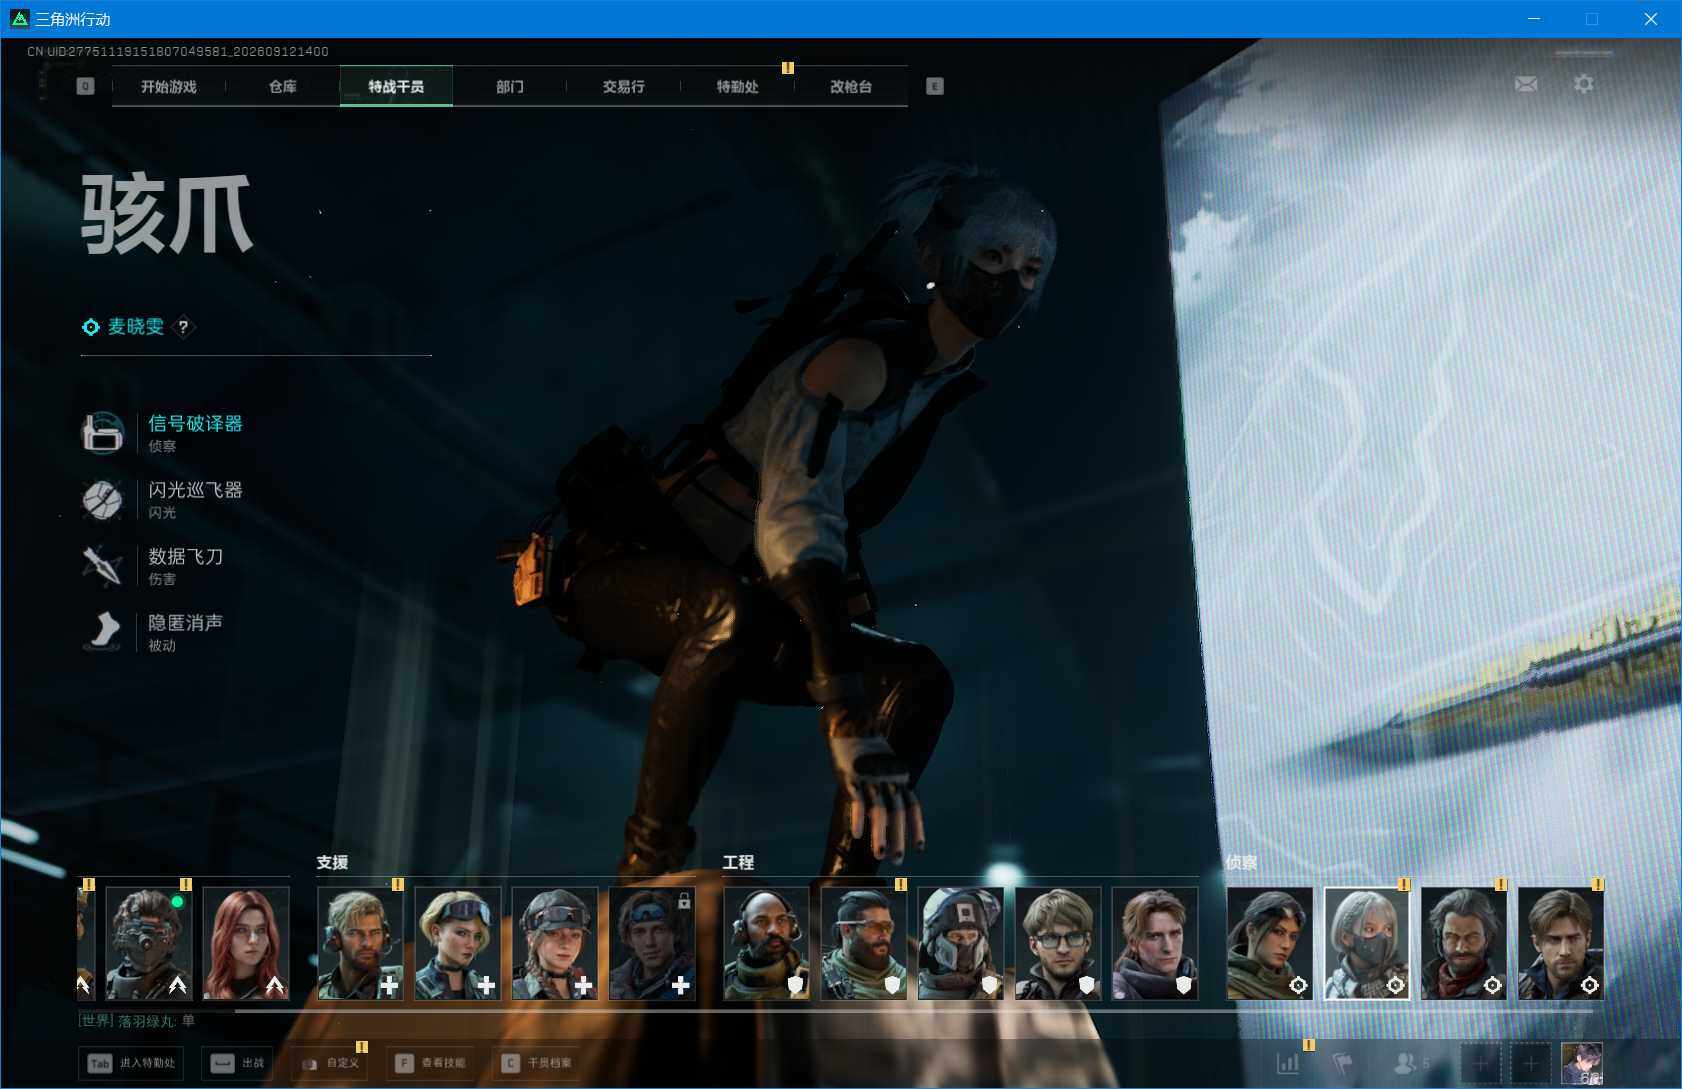Select the 隐匿消声 passive skill icon

point(103,631)
